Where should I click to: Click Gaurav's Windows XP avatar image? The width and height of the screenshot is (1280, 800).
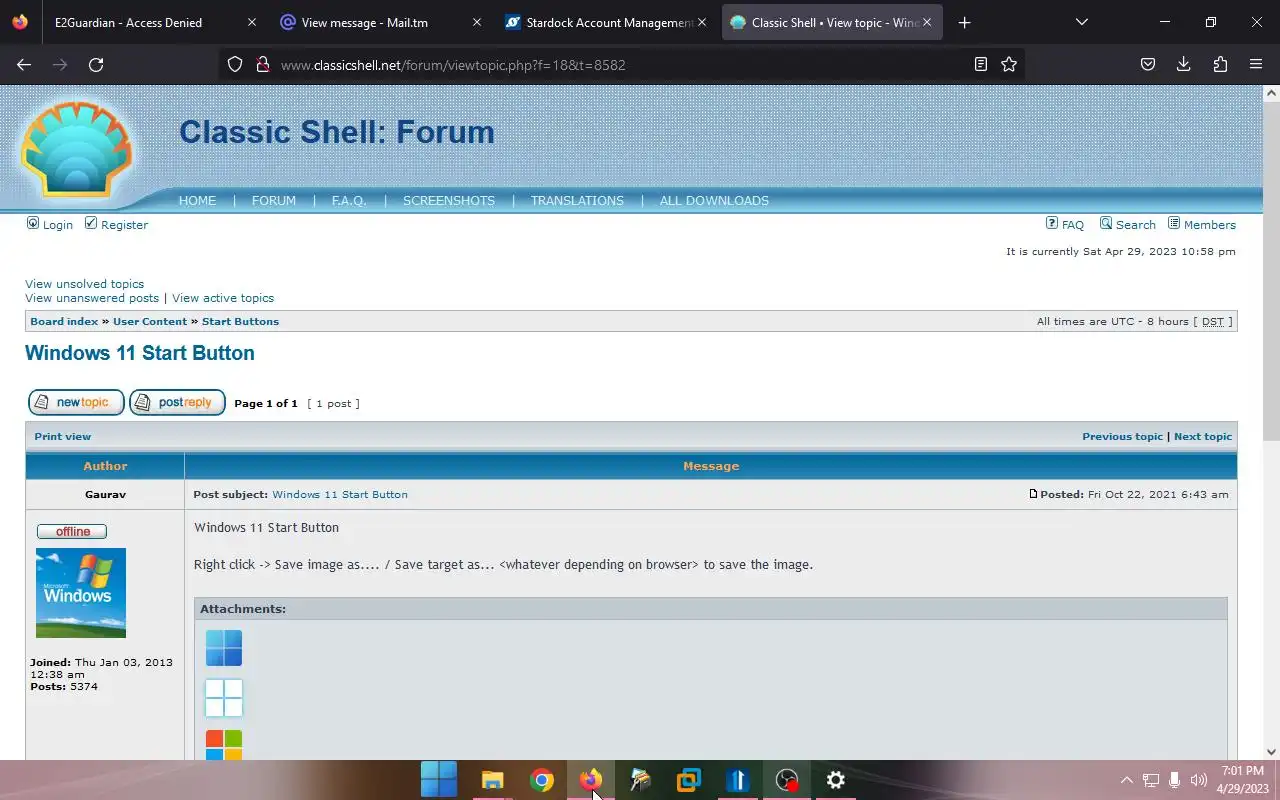[81, 593]
